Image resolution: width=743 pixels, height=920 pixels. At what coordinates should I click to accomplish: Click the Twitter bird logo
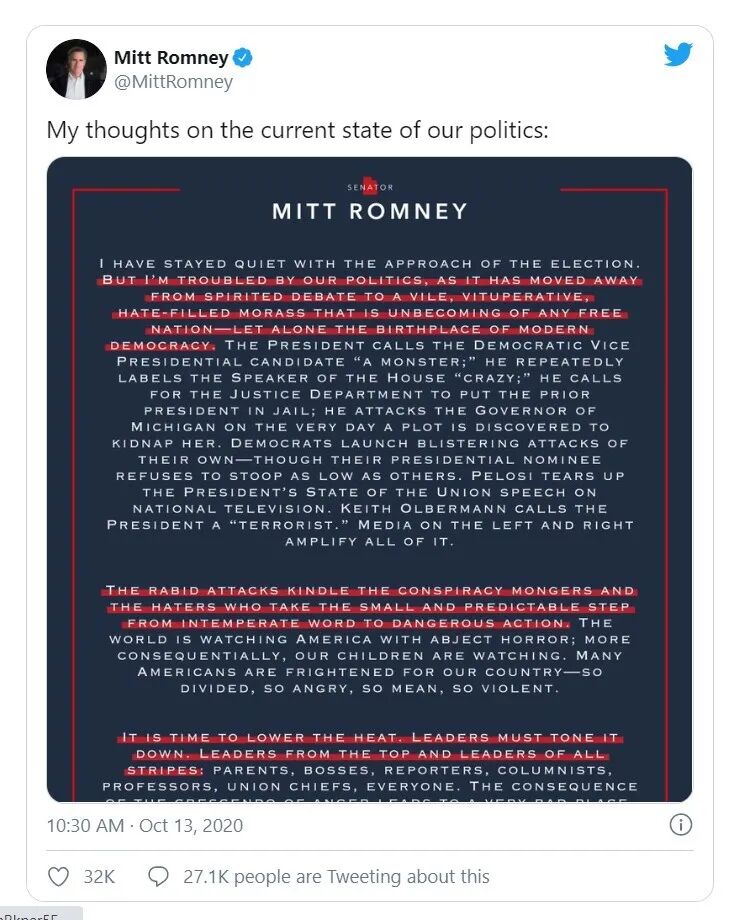click(x=678, y=54)
